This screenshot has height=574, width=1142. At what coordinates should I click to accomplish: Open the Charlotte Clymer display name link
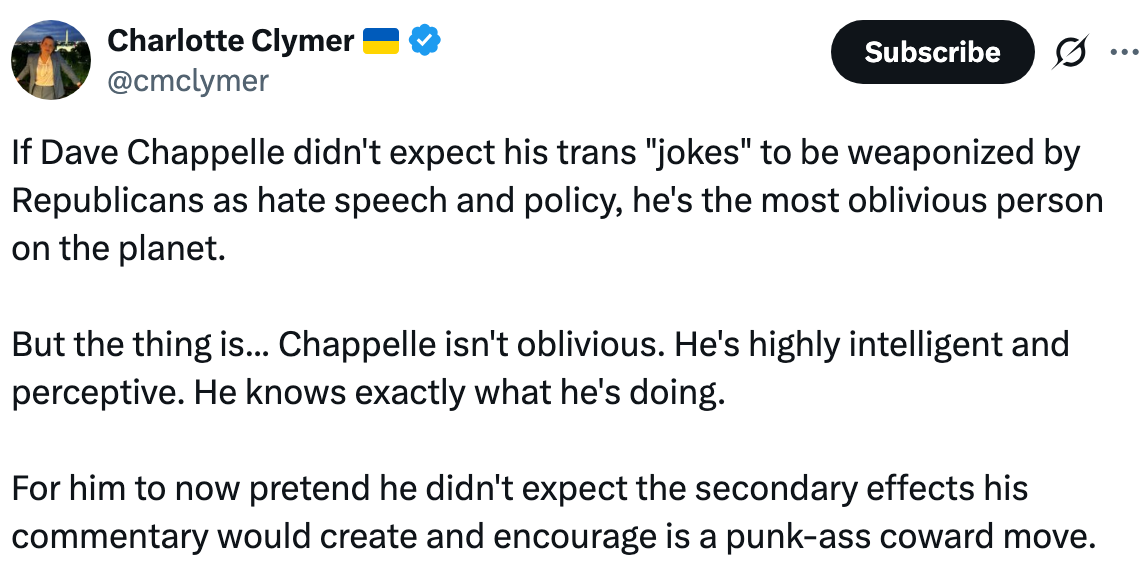[230, 40]
